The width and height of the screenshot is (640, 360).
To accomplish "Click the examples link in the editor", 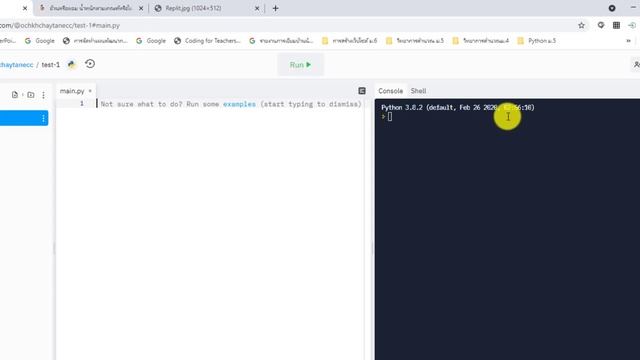I will click(x=239, y=104).
